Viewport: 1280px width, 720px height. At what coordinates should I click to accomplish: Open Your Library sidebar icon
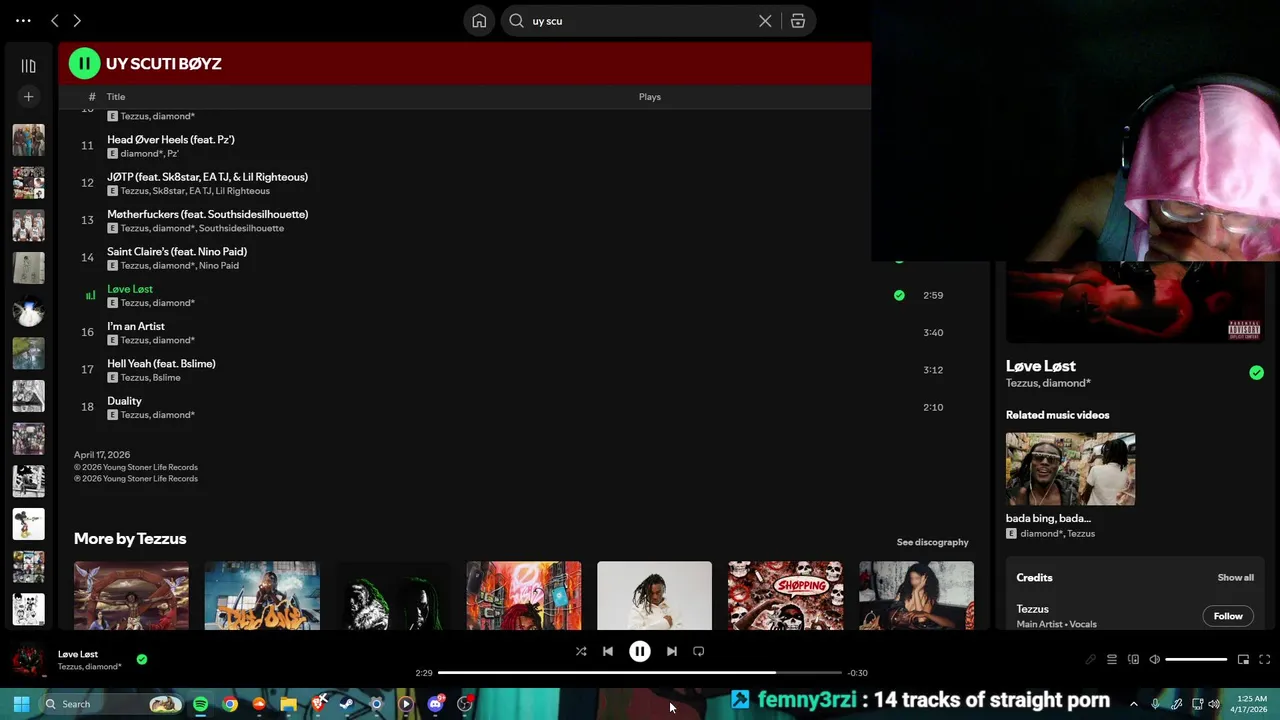(28, 66)
